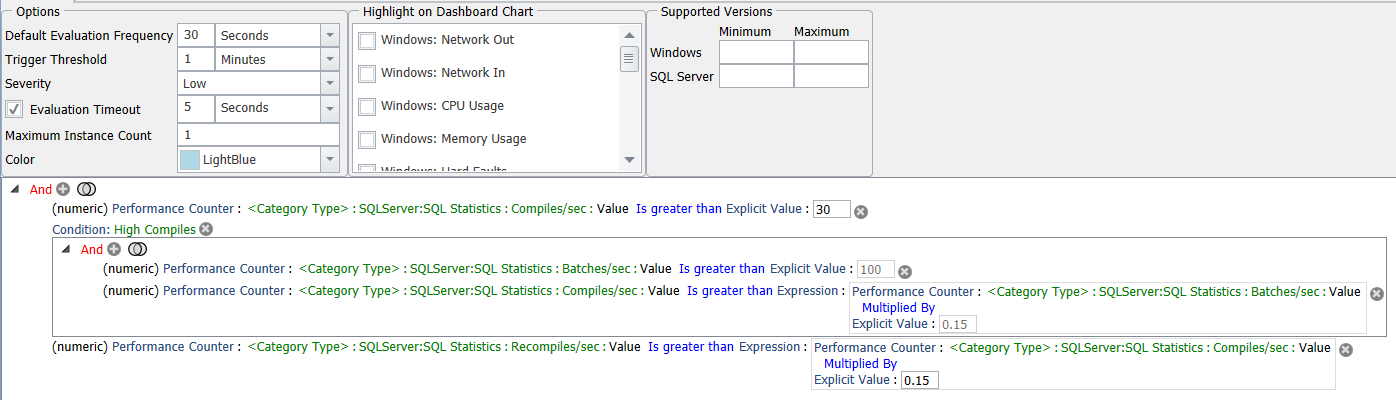This screenshot has height=400, width=1396.
Task: Open Evaluation Timeout Seconds dropdown
Action: 329,107
